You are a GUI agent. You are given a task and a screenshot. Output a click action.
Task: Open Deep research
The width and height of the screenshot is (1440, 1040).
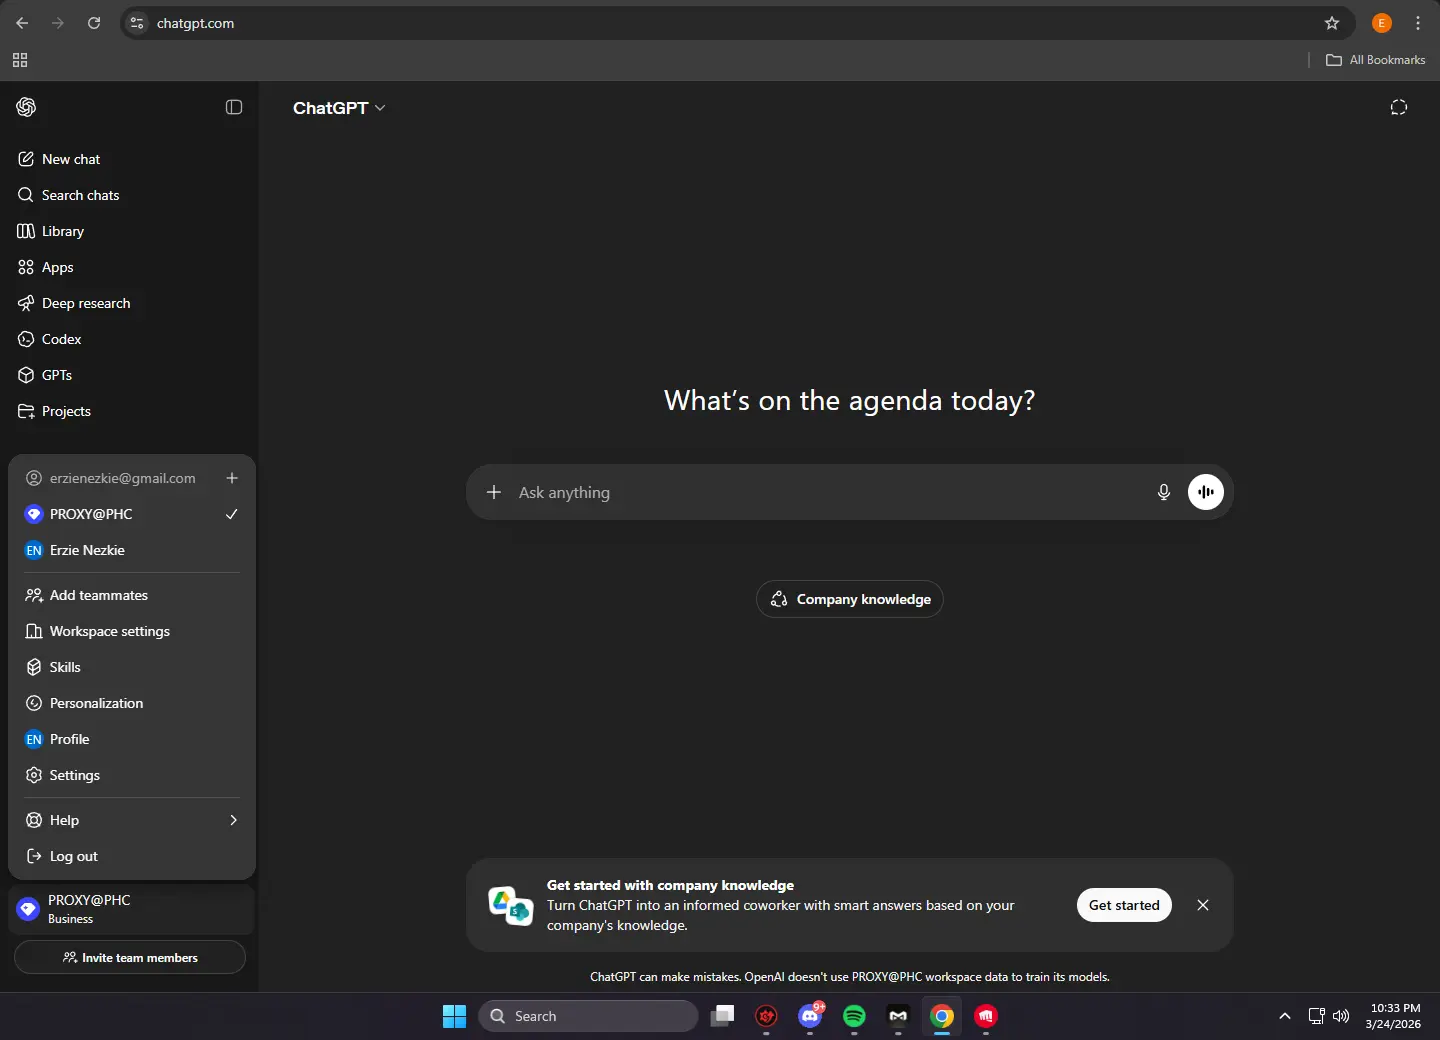coord(129,303)
